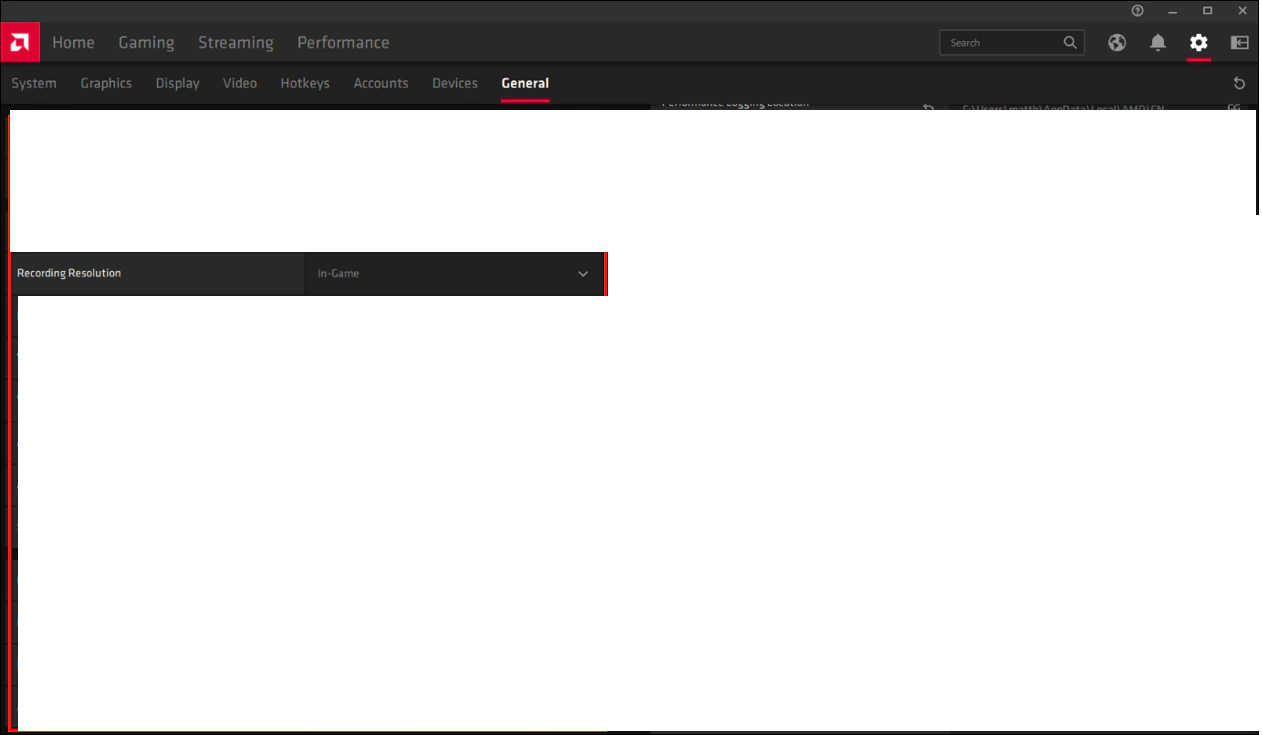The height and width of the screenshot is (735, 1262).
Task: Collapse the app using the panel toggle icon
Action: click(x=1239, y=42)
